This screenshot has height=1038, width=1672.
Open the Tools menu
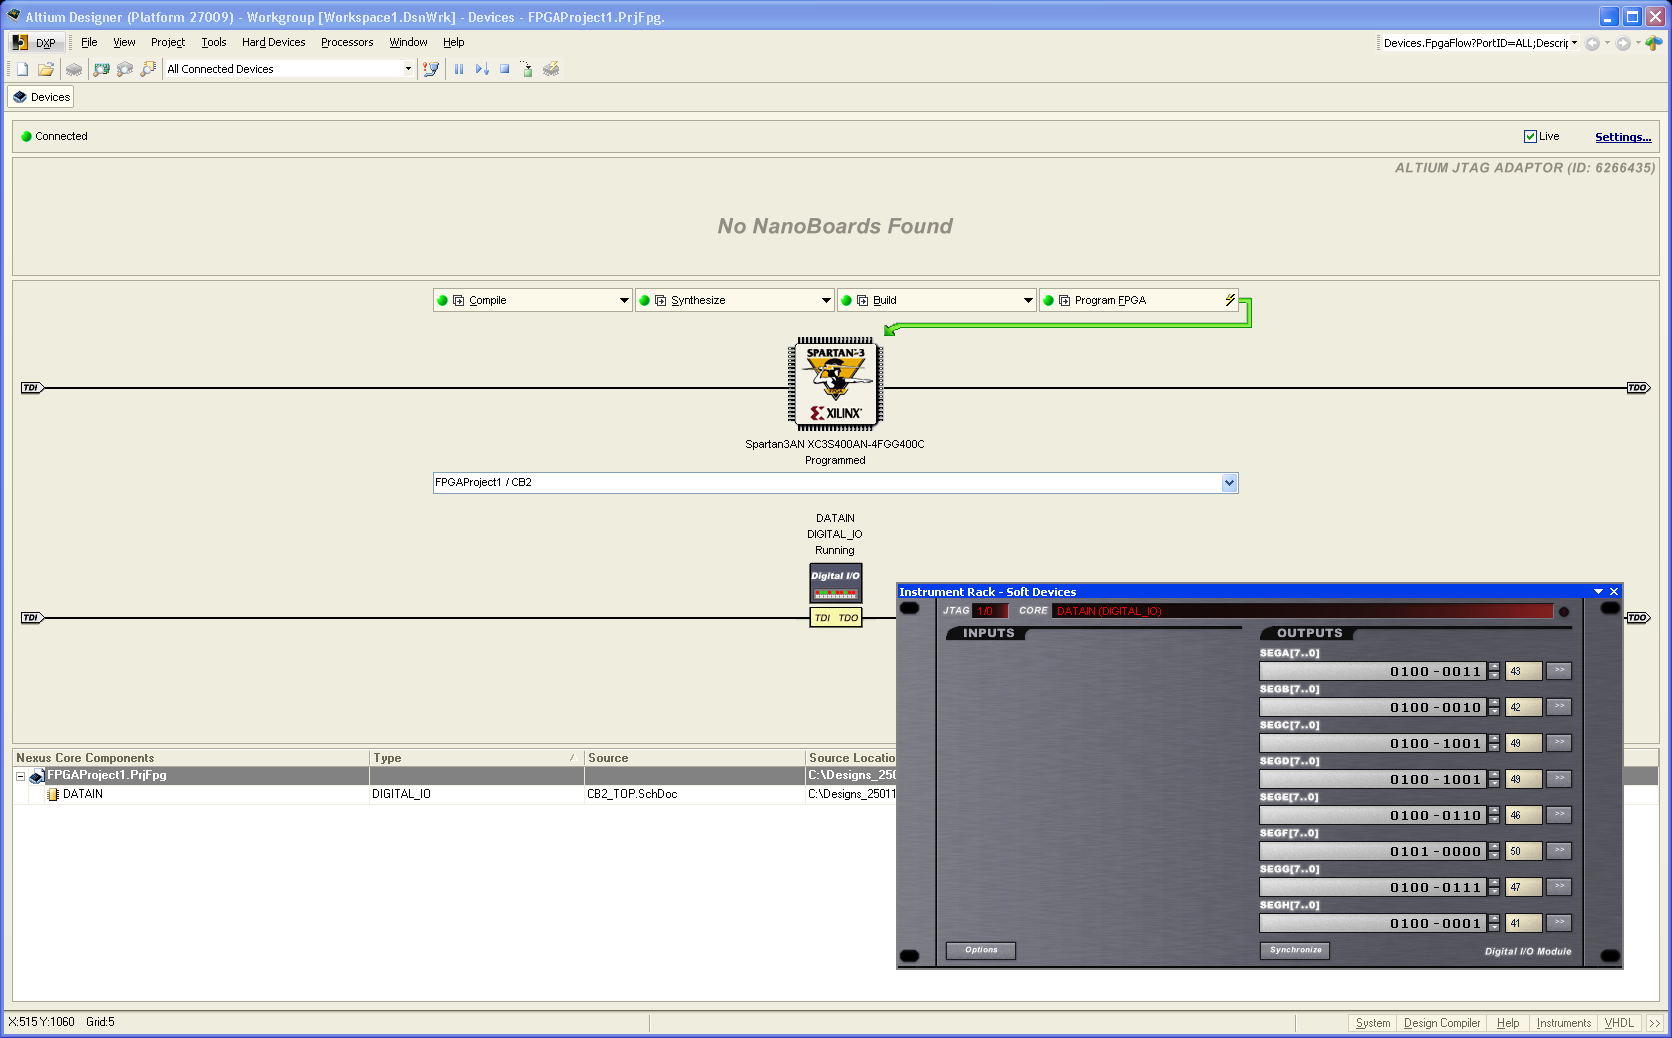coord(214,42)
